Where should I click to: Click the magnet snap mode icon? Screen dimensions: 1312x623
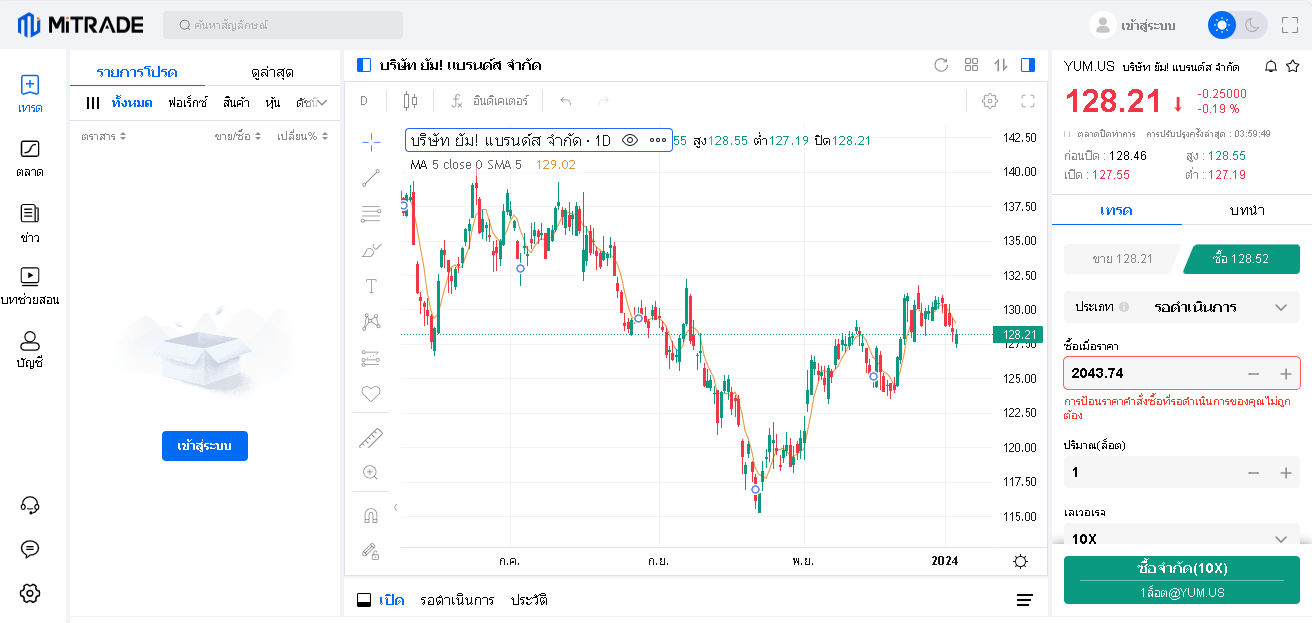371,516
